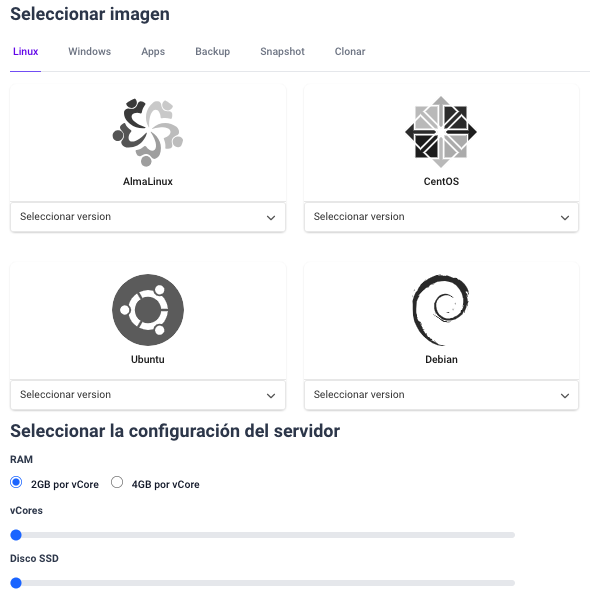This screenshot has width=590, height=598.
Task: Click the CentOS name label
Action: tap(441, 181)
